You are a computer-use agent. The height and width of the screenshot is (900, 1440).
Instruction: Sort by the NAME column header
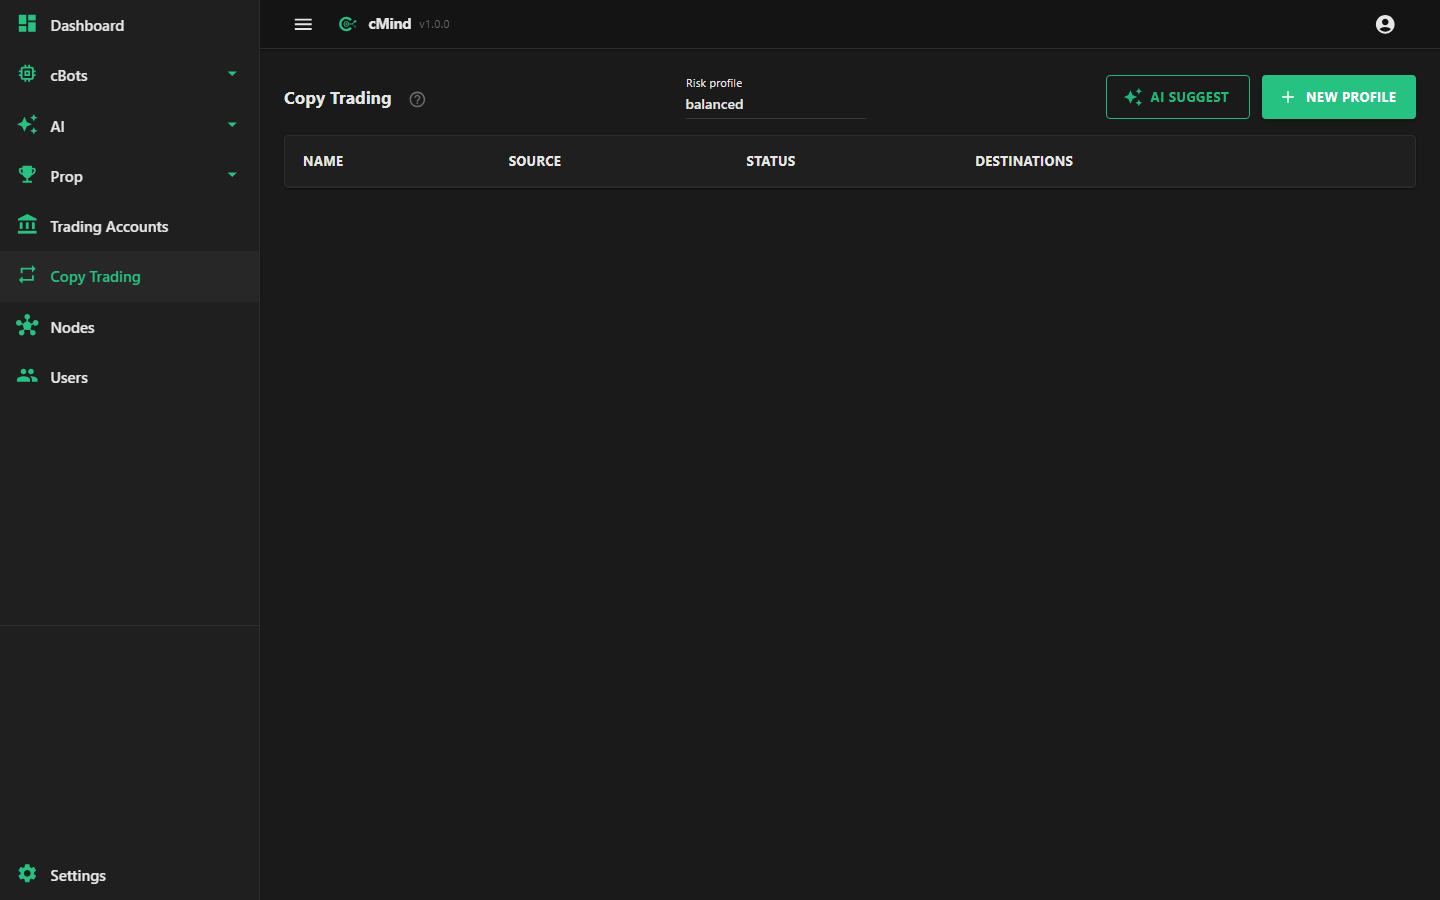click(x=323, y=161)
